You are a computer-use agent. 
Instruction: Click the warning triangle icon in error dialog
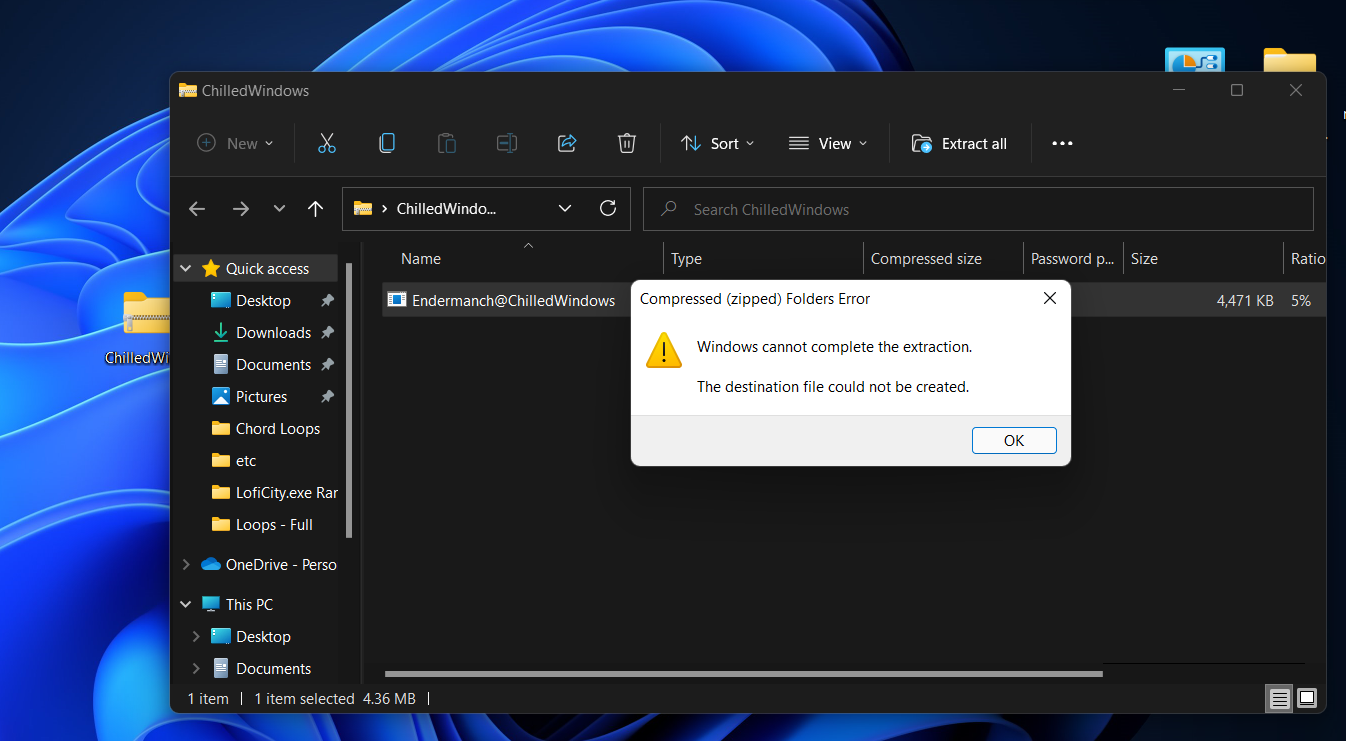664,350
